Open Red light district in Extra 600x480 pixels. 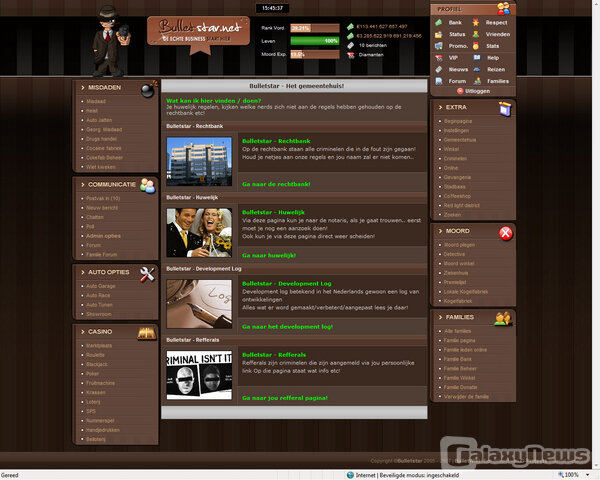coord(461,206)
